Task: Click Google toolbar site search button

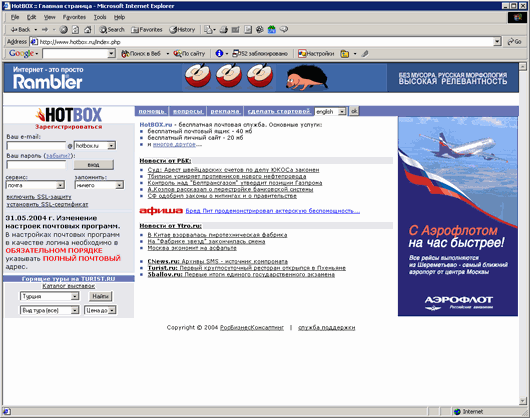Action: 189,53
